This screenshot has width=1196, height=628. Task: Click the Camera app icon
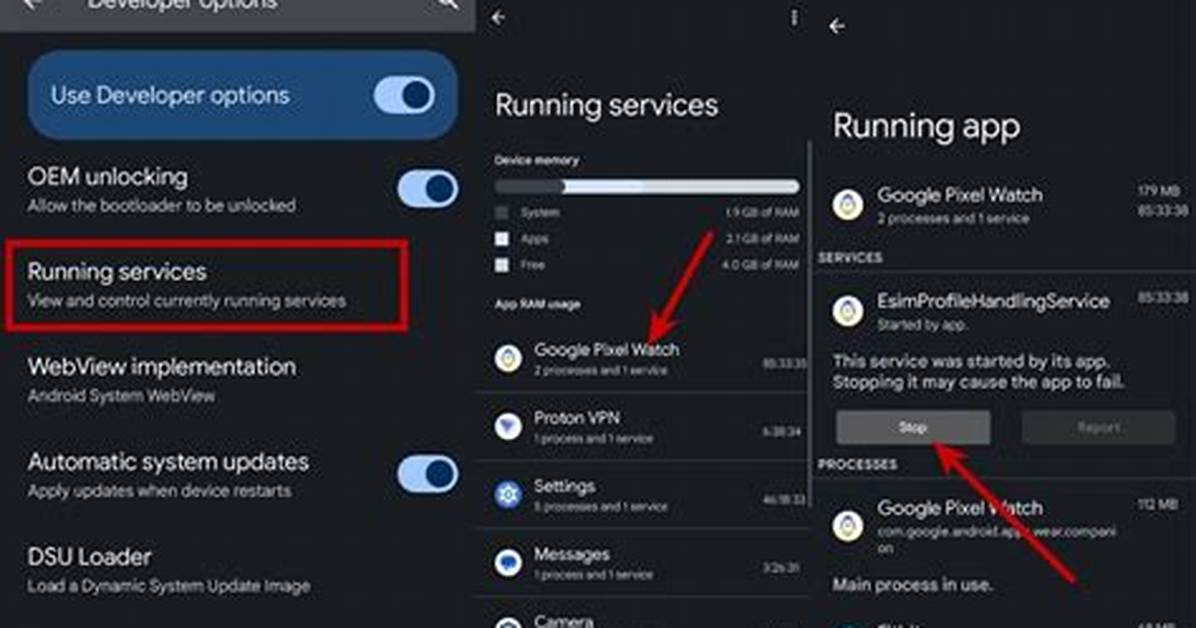(508, 622)
